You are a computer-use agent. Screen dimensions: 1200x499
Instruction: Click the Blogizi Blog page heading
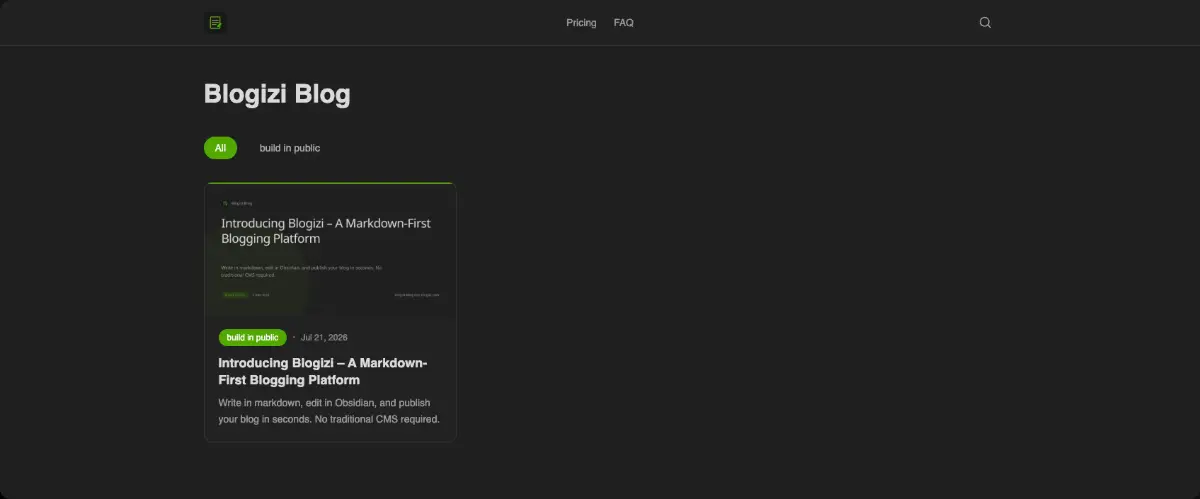coord(277,94)
